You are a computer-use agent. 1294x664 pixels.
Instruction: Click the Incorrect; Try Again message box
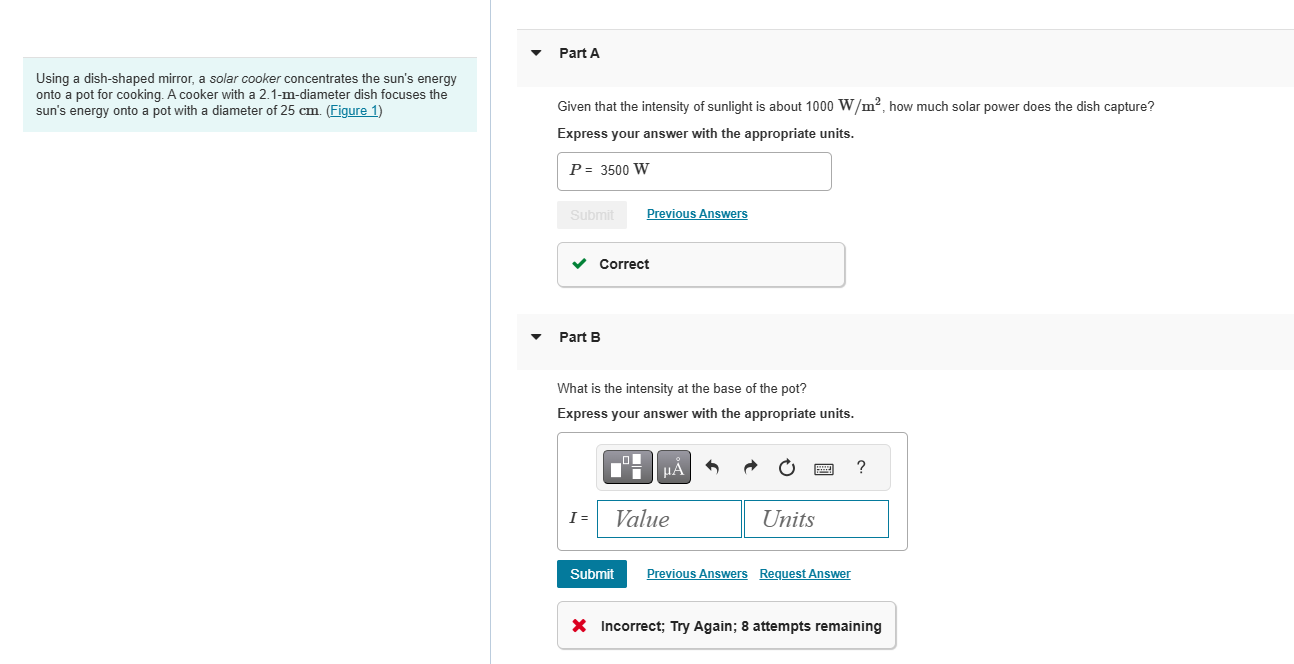pyautogui.click(x=726, y=626)
